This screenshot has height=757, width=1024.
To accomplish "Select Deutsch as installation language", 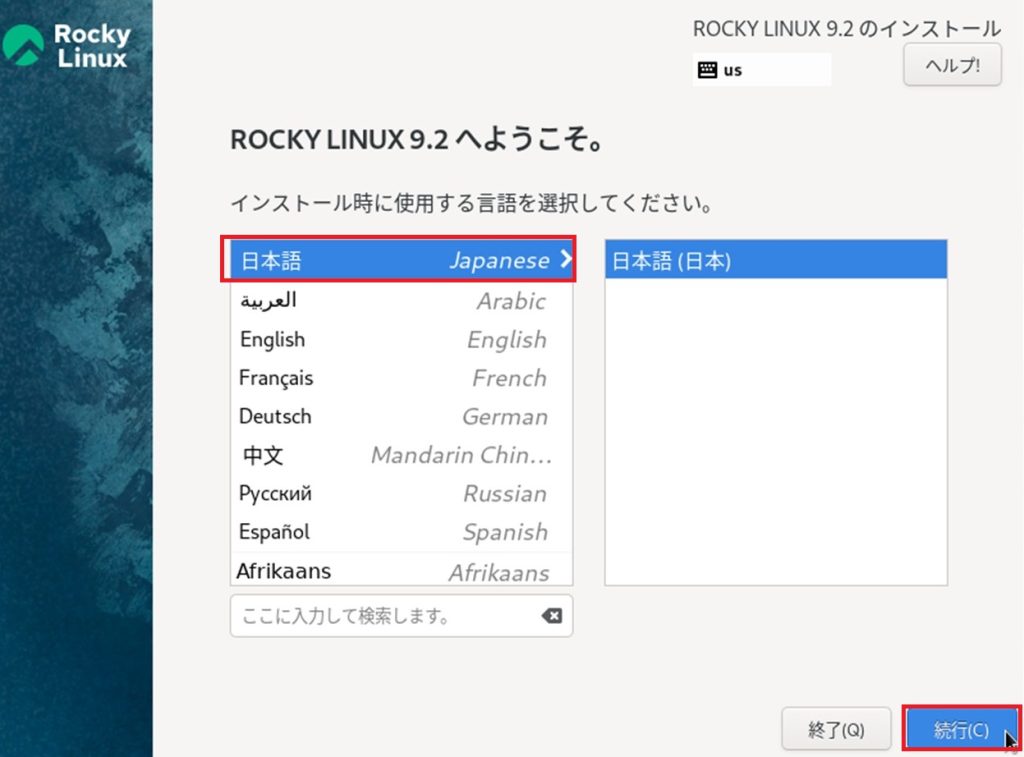I will coord(400,417).
